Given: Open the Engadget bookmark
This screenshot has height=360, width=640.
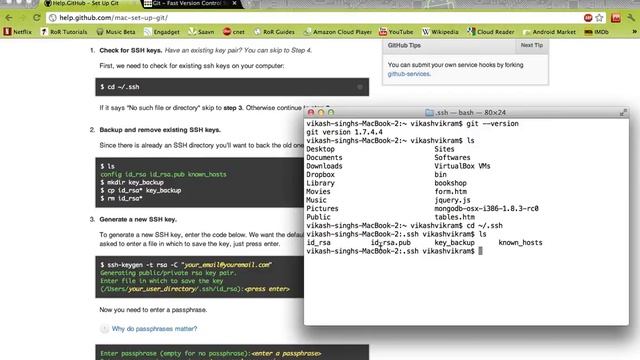Looking at the screenshot, I should tap(162, 32).
